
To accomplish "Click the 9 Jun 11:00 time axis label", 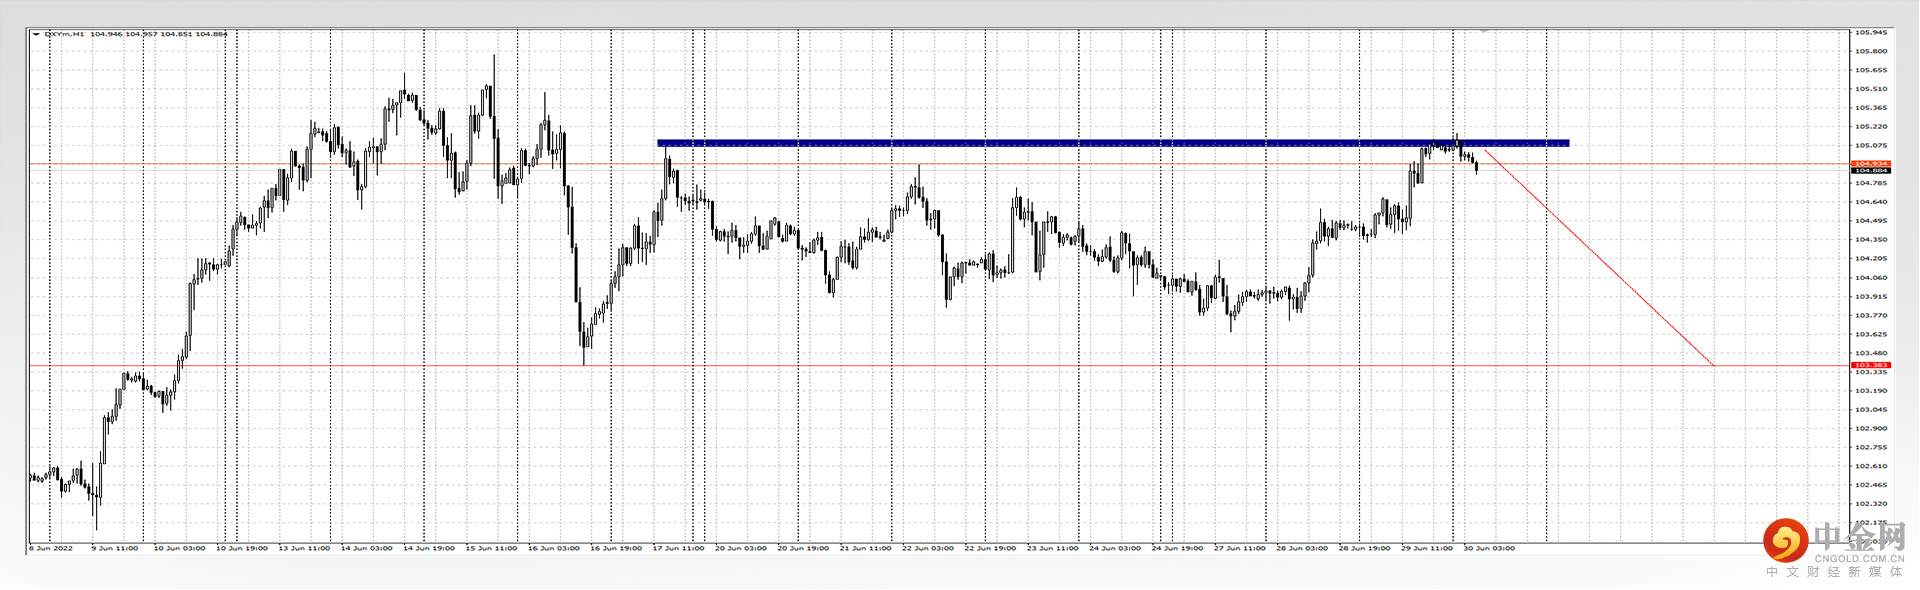I will (x=115, y=548).
